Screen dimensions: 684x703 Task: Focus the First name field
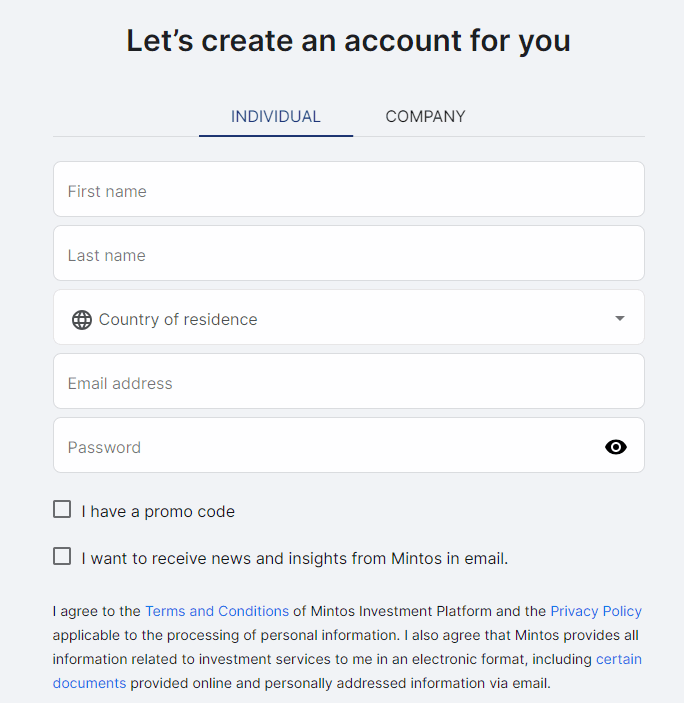[348, 190]
